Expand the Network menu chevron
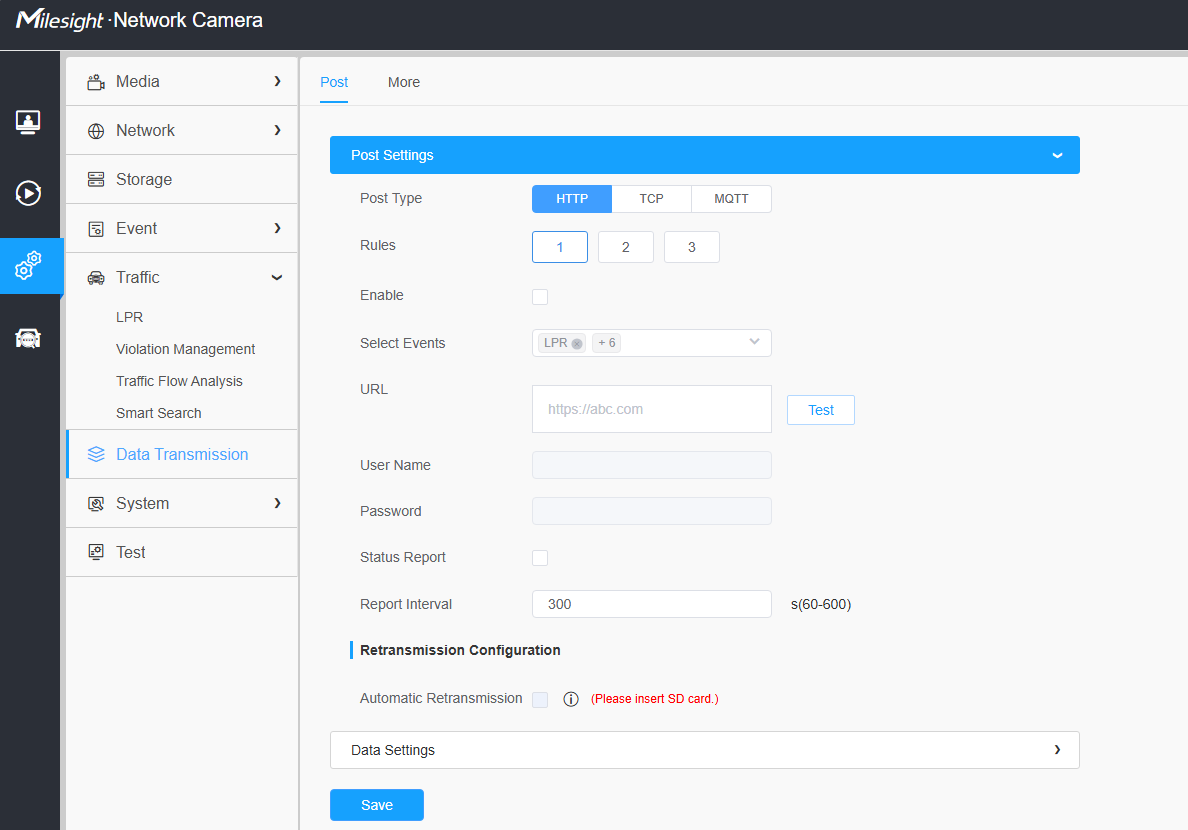The height and width of the screenshot is (830, 1188). [x=277, y=130]
